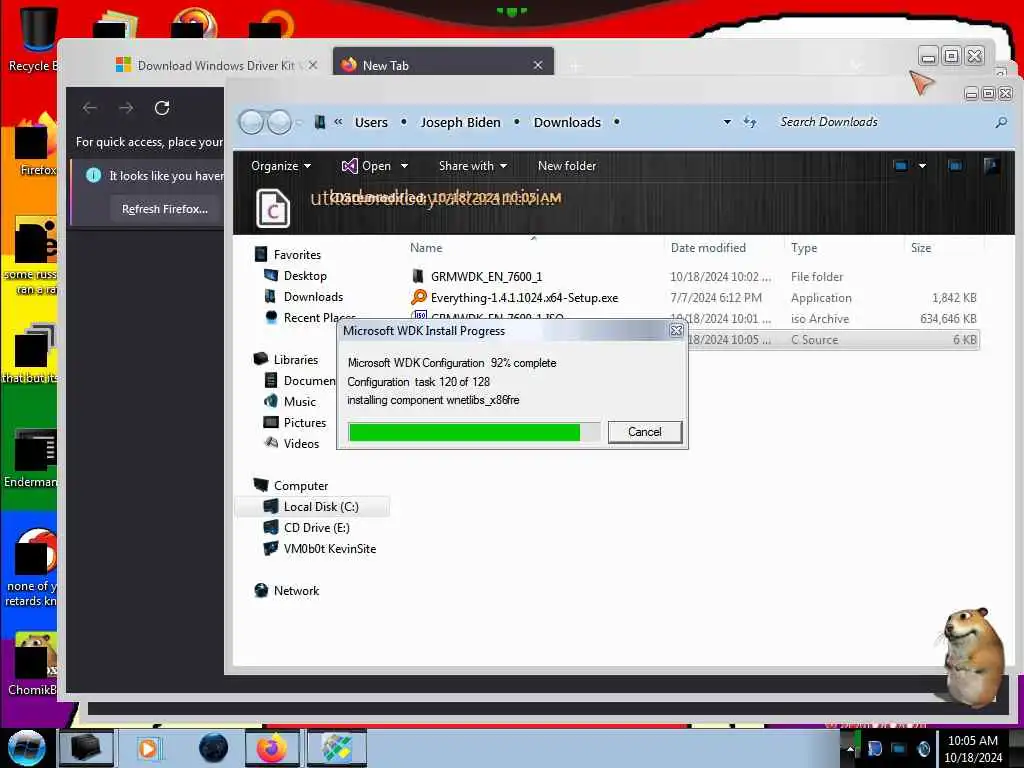
Task: Click the taskbar clock
Action: 972,748
